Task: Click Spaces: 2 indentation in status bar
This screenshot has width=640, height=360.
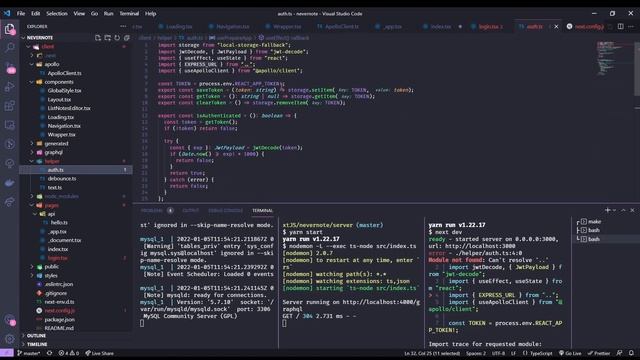Action: 476,353
